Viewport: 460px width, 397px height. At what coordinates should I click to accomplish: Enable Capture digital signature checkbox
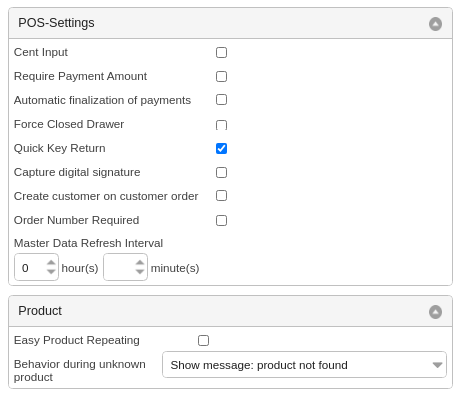pyautogui.click(x=221, y=172)
